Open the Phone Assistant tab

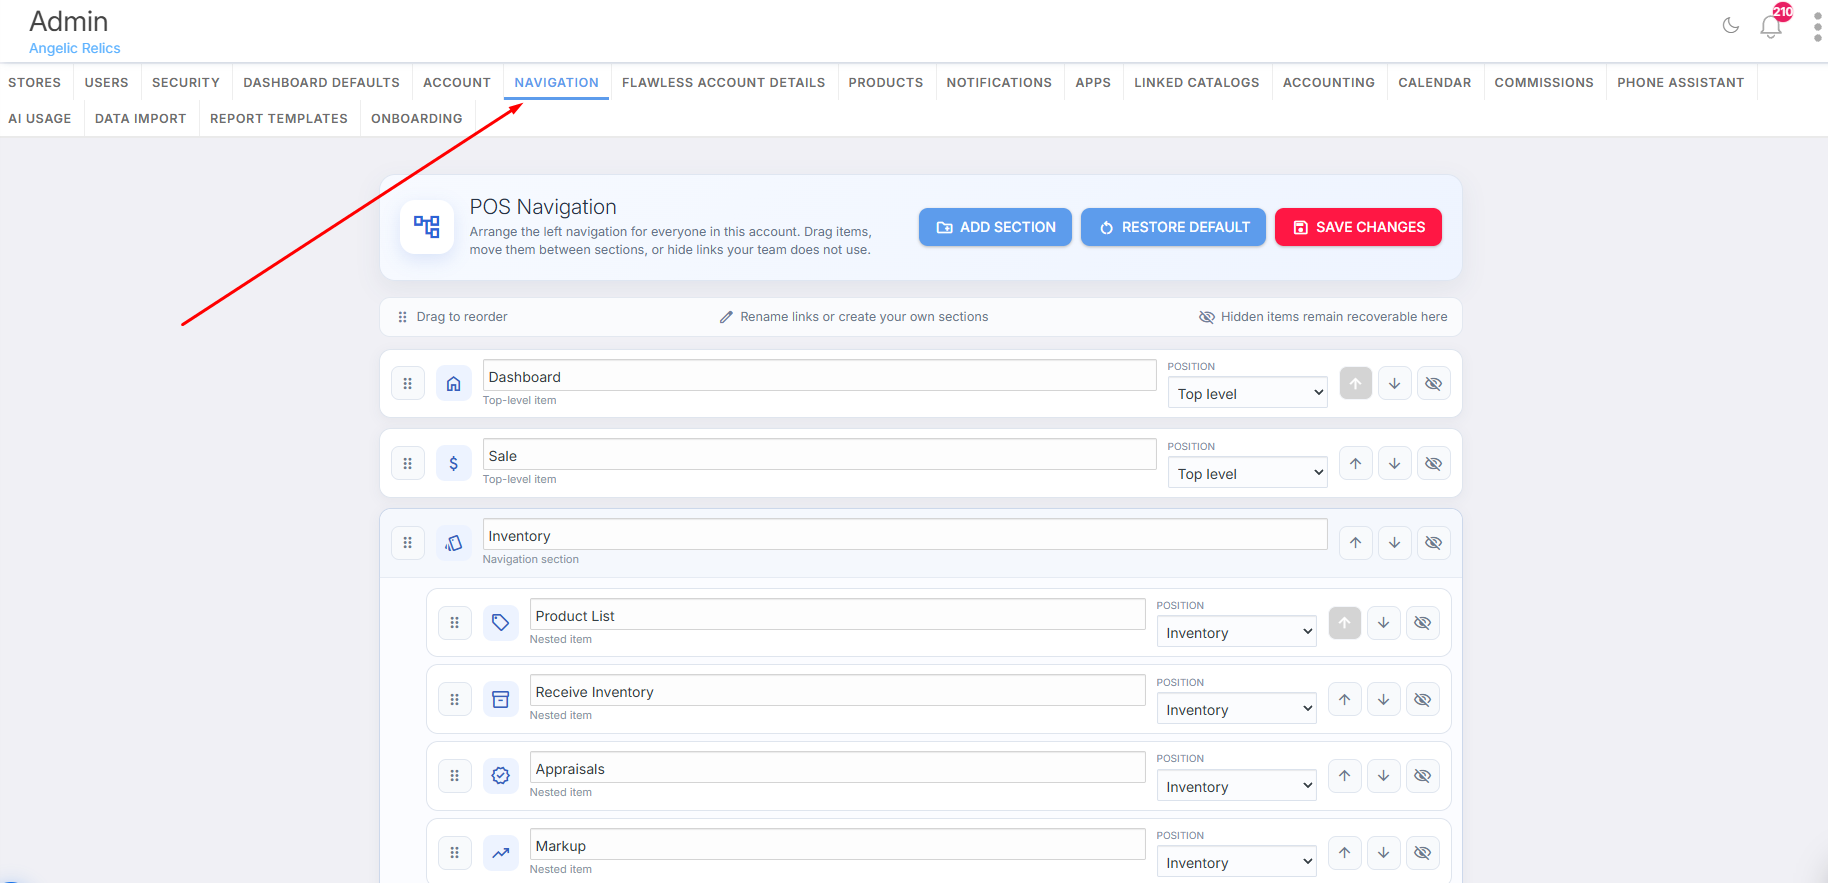pyautogui.click(x=1681, y=82)
